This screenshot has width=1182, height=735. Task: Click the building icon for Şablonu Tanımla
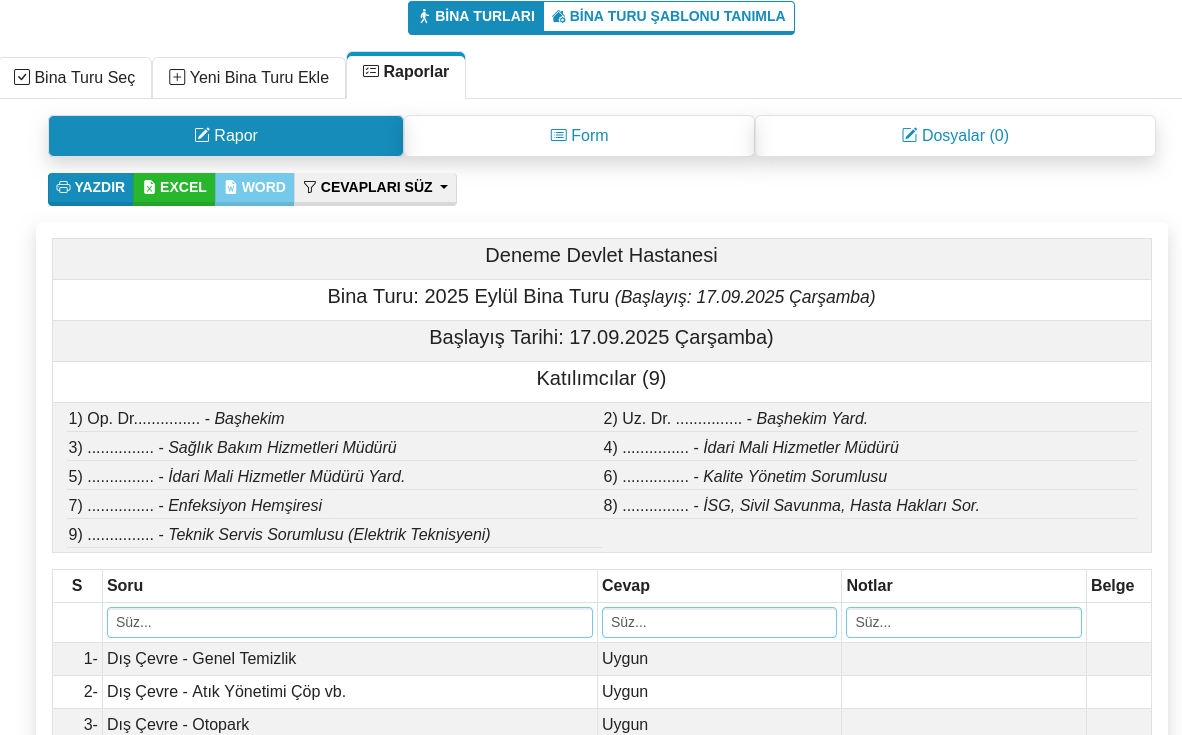(x=559, y=17)
